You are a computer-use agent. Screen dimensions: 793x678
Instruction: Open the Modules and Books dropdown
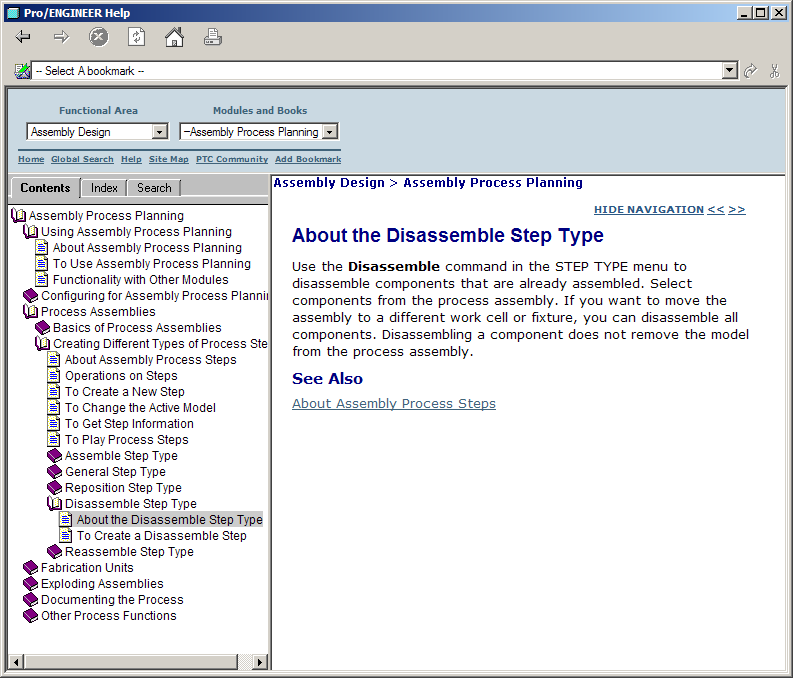click(x=330, y=132)
